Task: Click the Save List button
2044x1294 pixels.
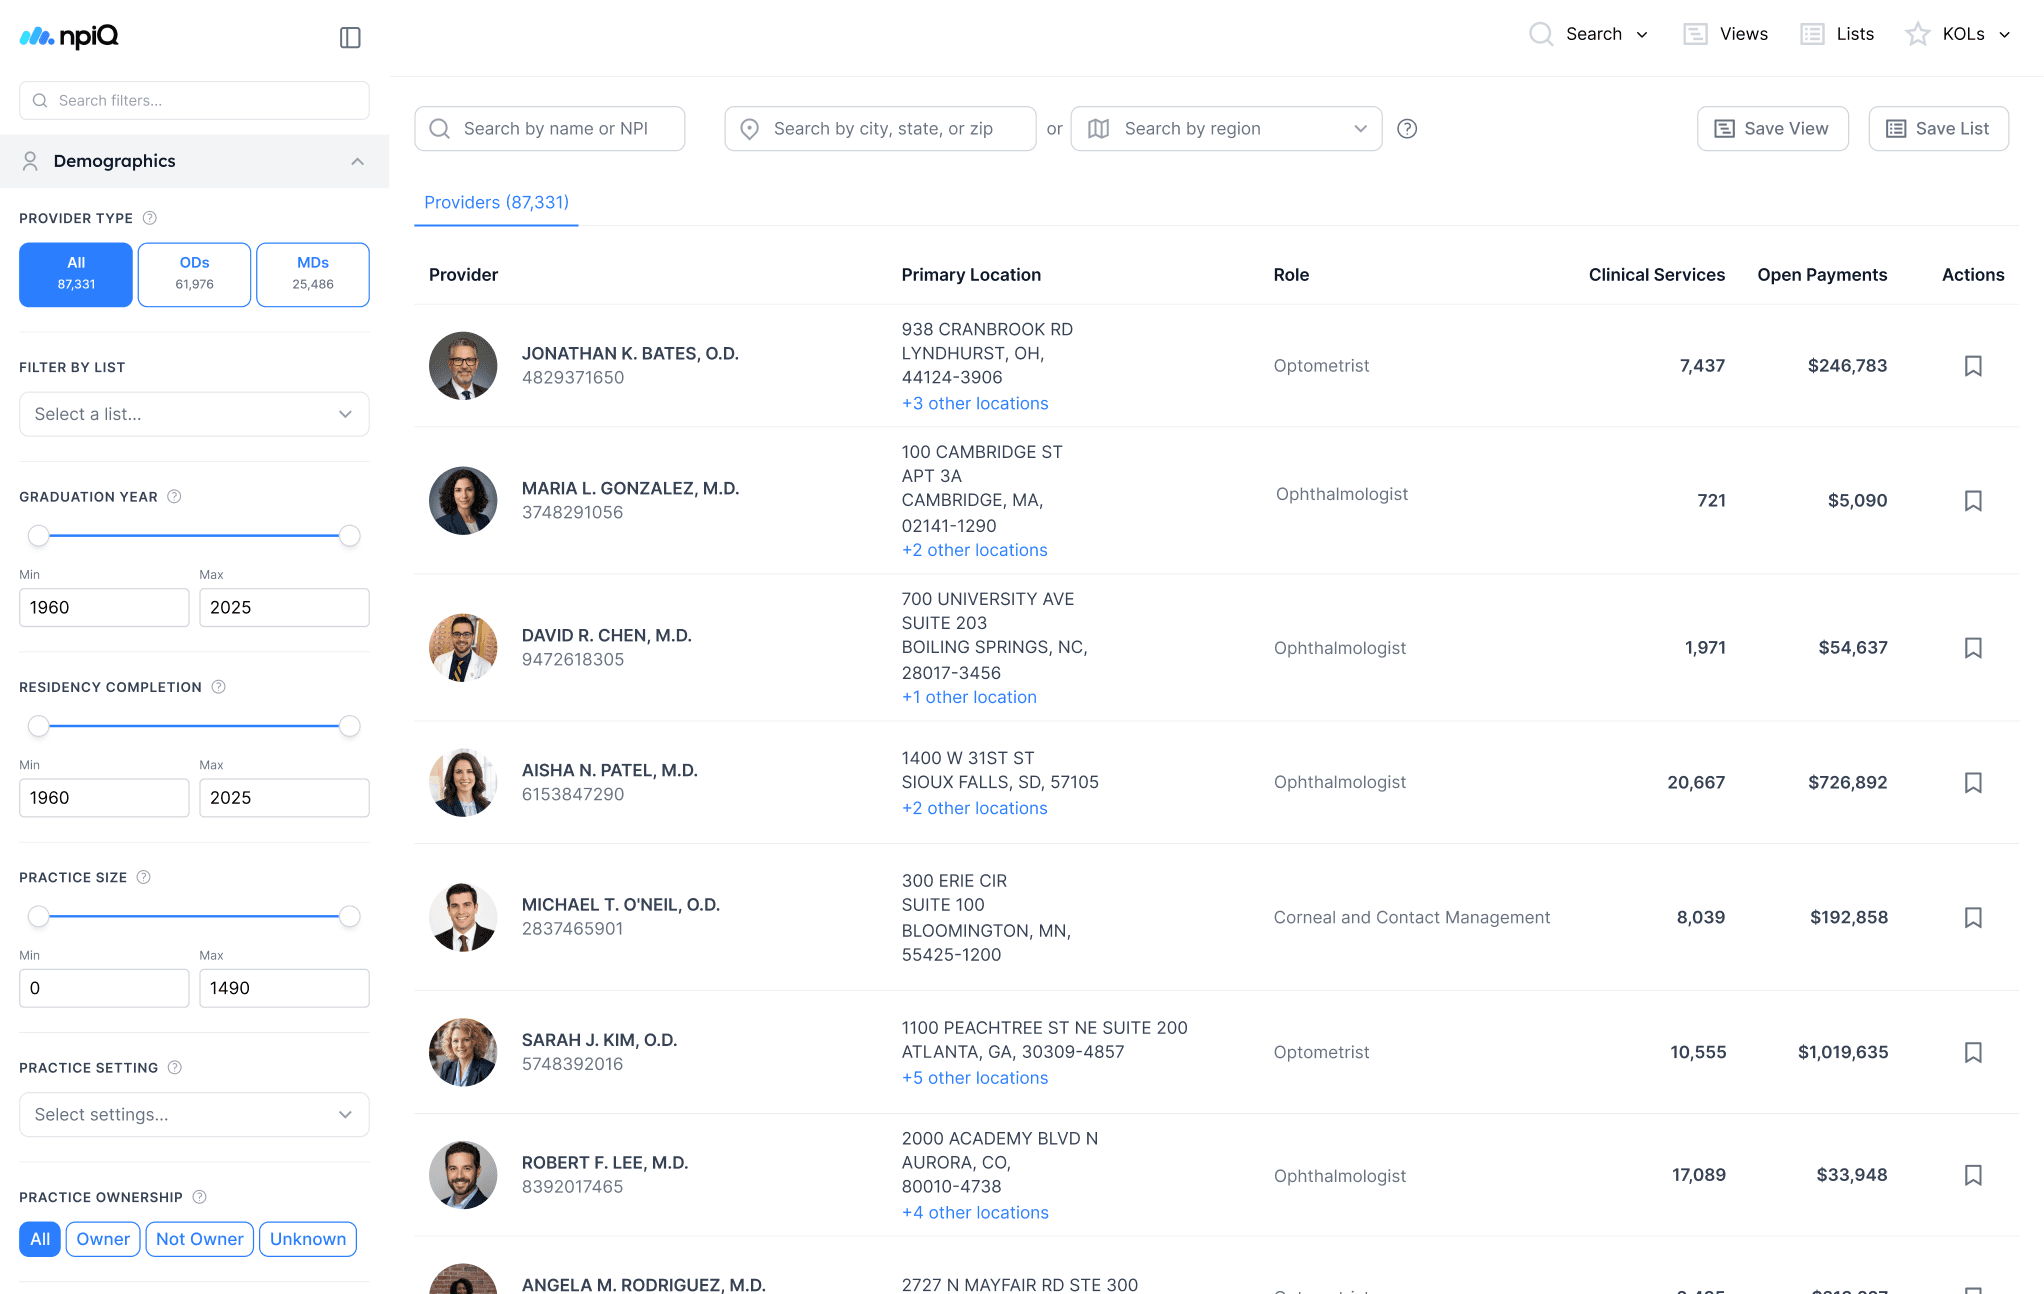Action: [x=1938, y=129]
